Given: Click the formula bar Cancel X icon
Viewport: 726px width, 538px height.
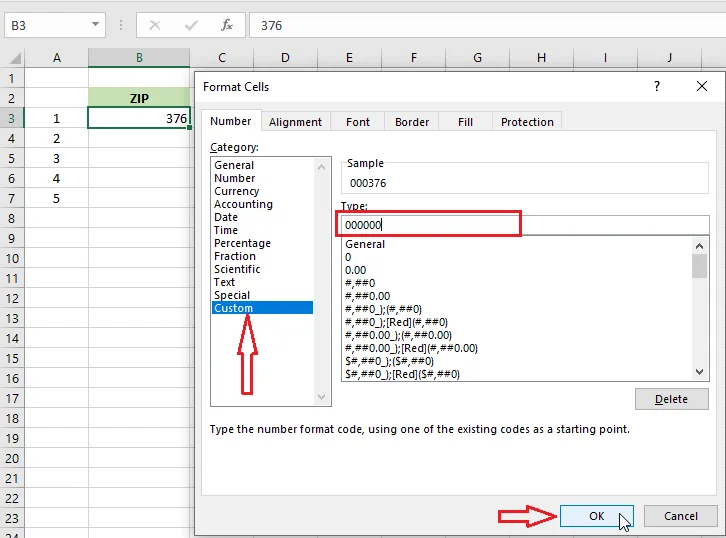Looking at the screenshot, I should (x=155, y=25).
